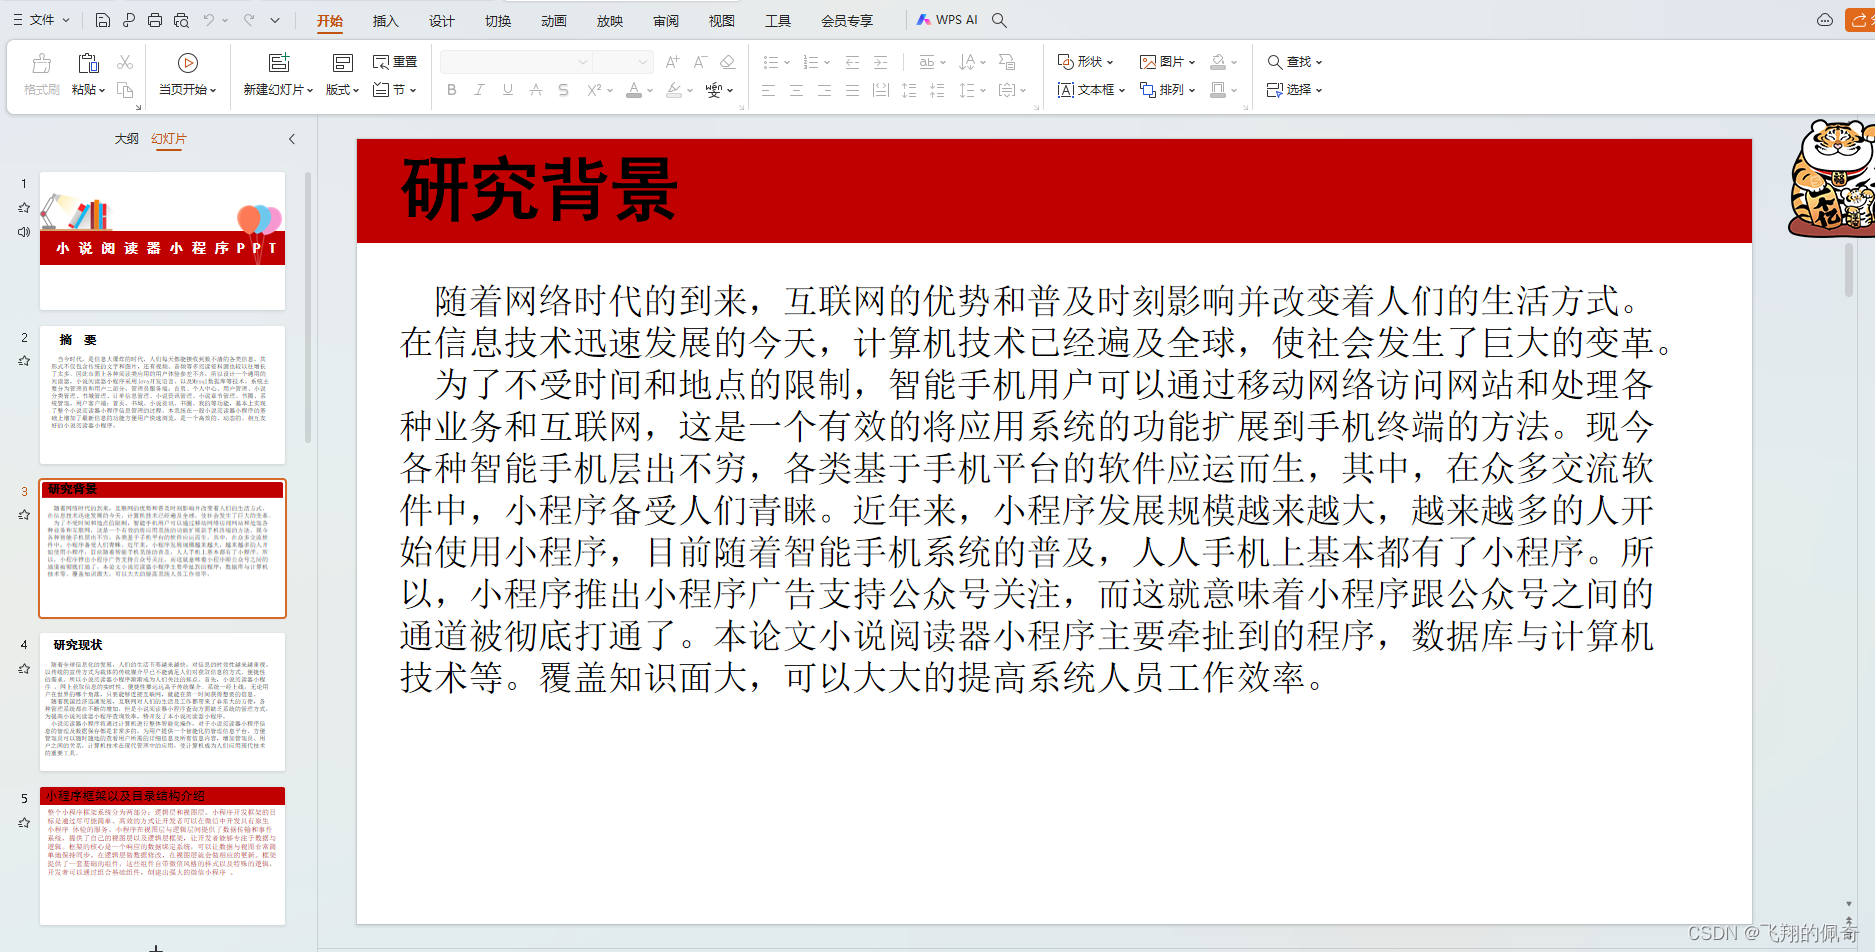Screen dimensions: 1875x952
Task: Click the copy icon below scissors
Action: tap(125, 90)
